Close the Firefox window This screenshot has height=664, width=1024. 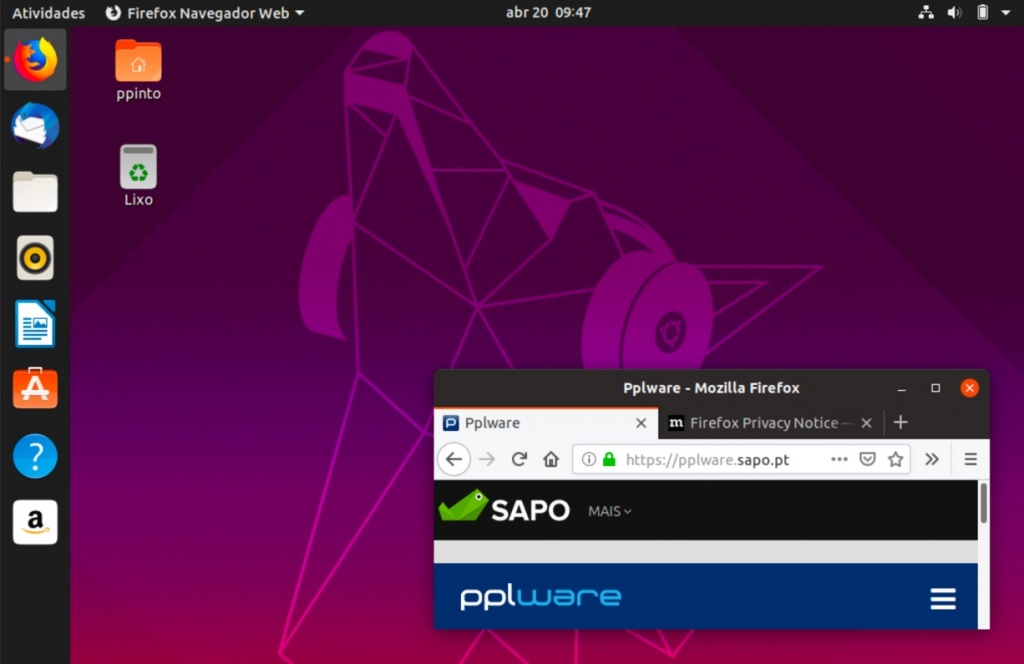coord(969,388)
